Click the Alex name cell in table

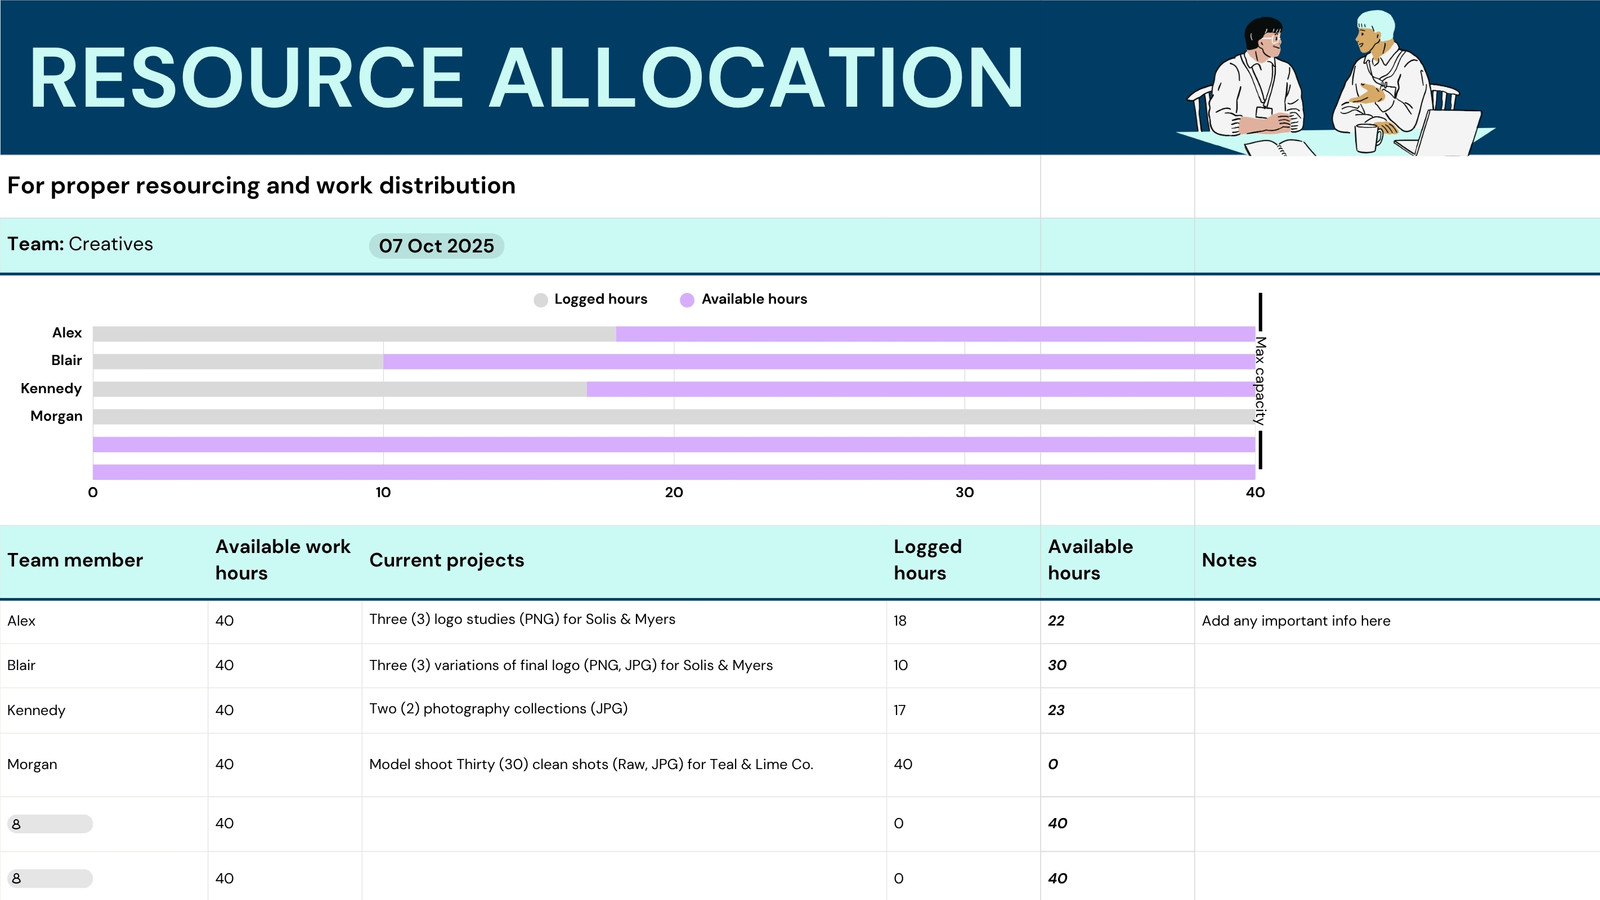(x=104, y=621)
